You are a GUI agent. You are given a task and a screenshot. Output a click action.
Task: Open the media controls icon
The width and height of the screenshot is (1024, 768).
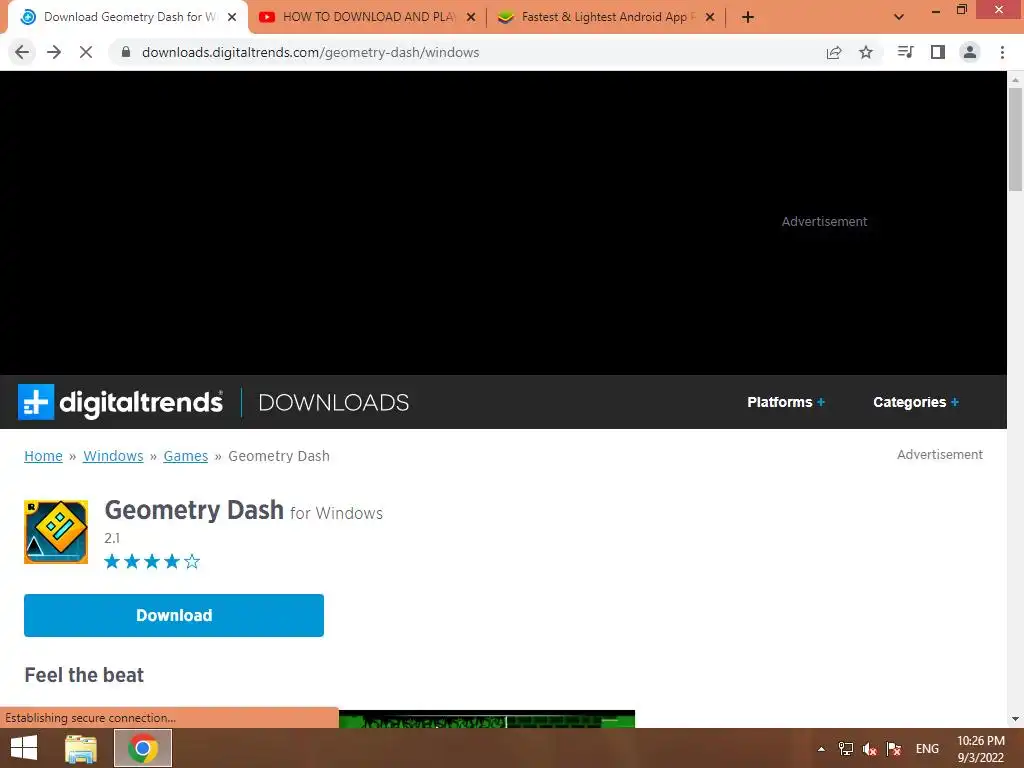pos(905,52)
